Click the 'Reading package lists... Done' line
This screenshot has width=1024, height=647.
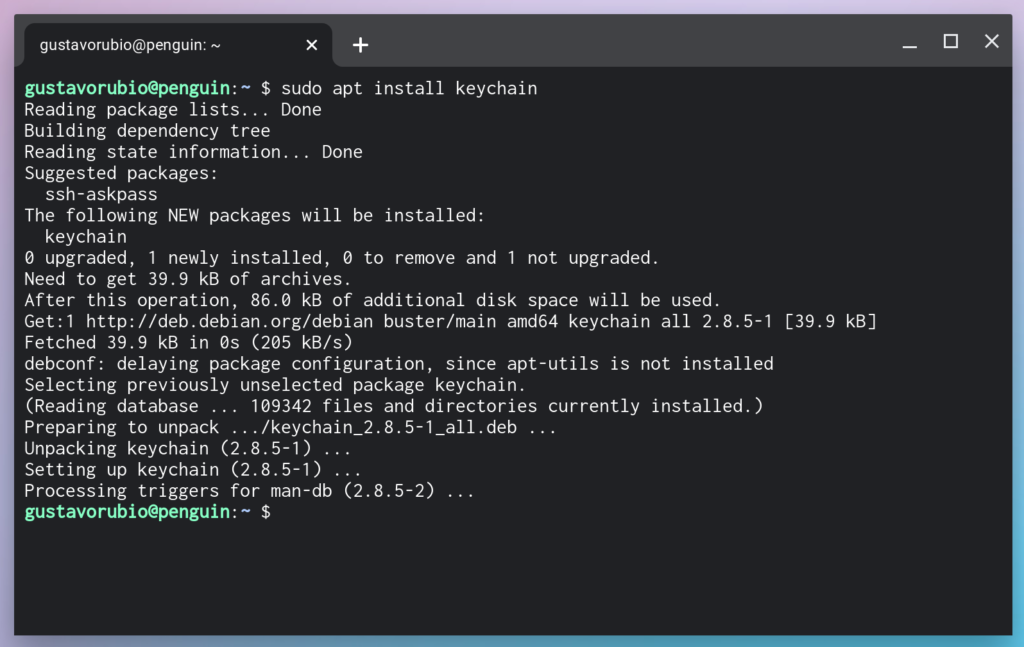pyautogui.click(x=172, y=109)
